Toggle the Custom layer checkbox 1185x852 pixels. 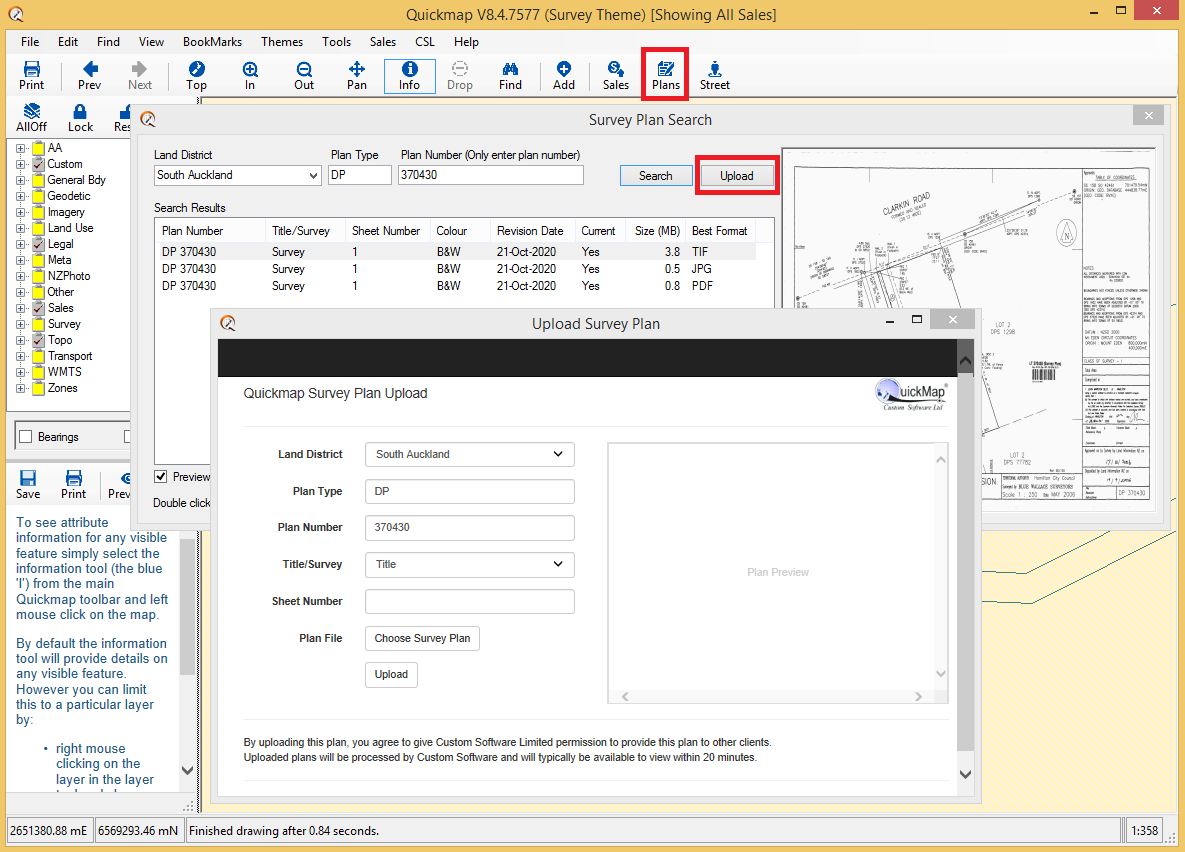tap(39, 164)
